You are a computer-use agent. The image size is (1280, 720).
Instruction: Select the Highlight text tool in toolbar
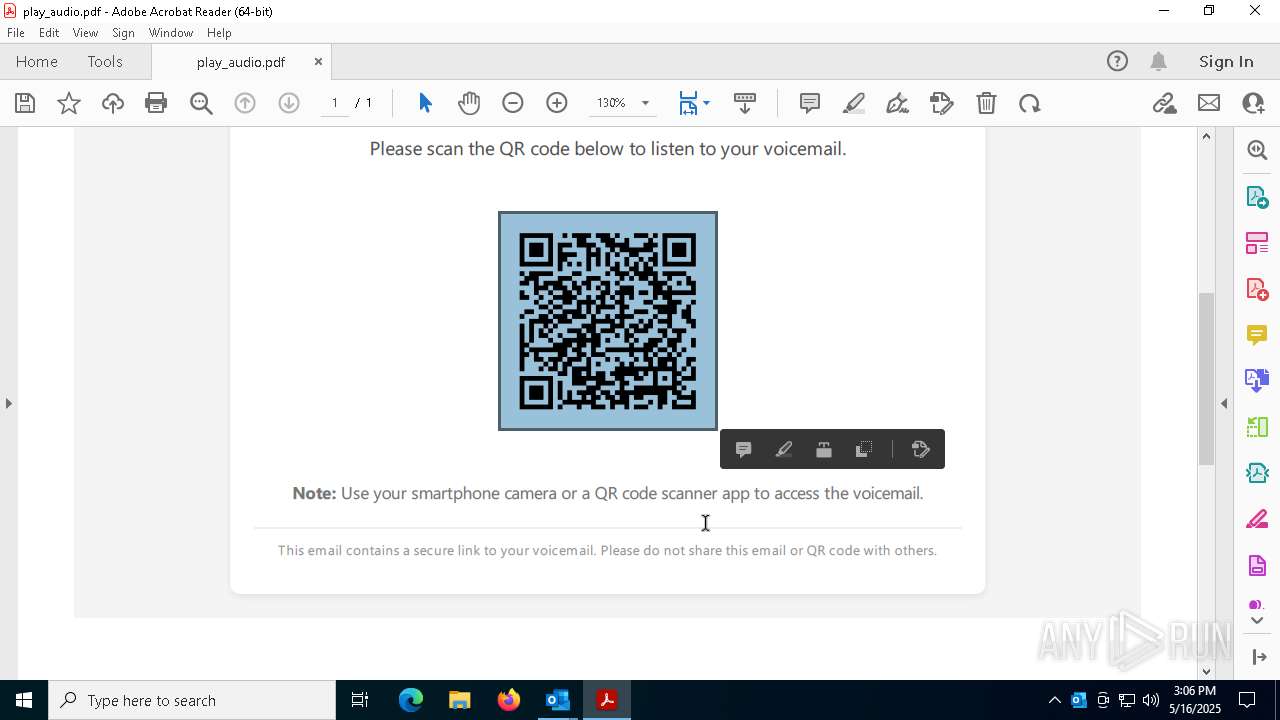854,103
